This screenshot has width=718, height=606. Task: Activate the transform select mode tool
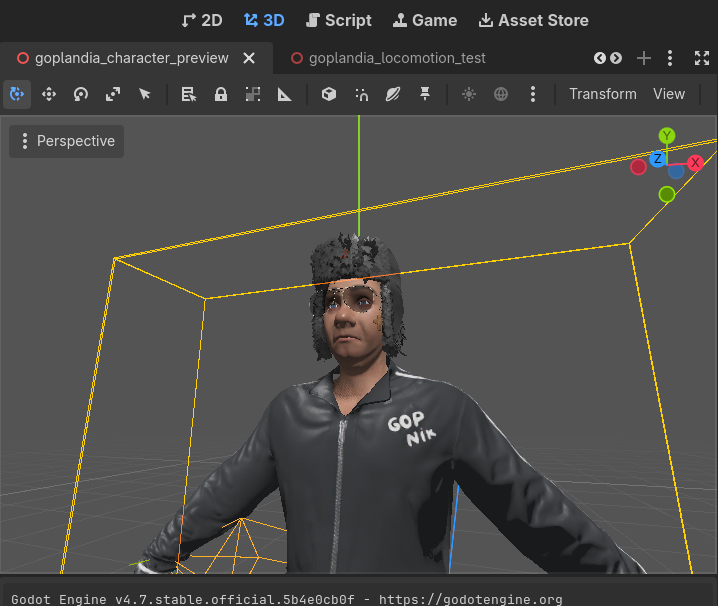point(17,94)
